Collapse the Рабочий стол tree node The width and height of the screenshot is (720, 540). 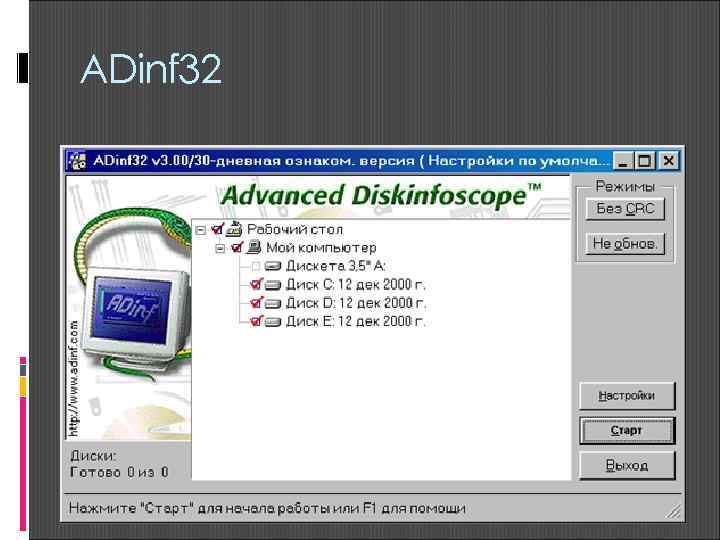pyautogui.click(x=201, y=230)
